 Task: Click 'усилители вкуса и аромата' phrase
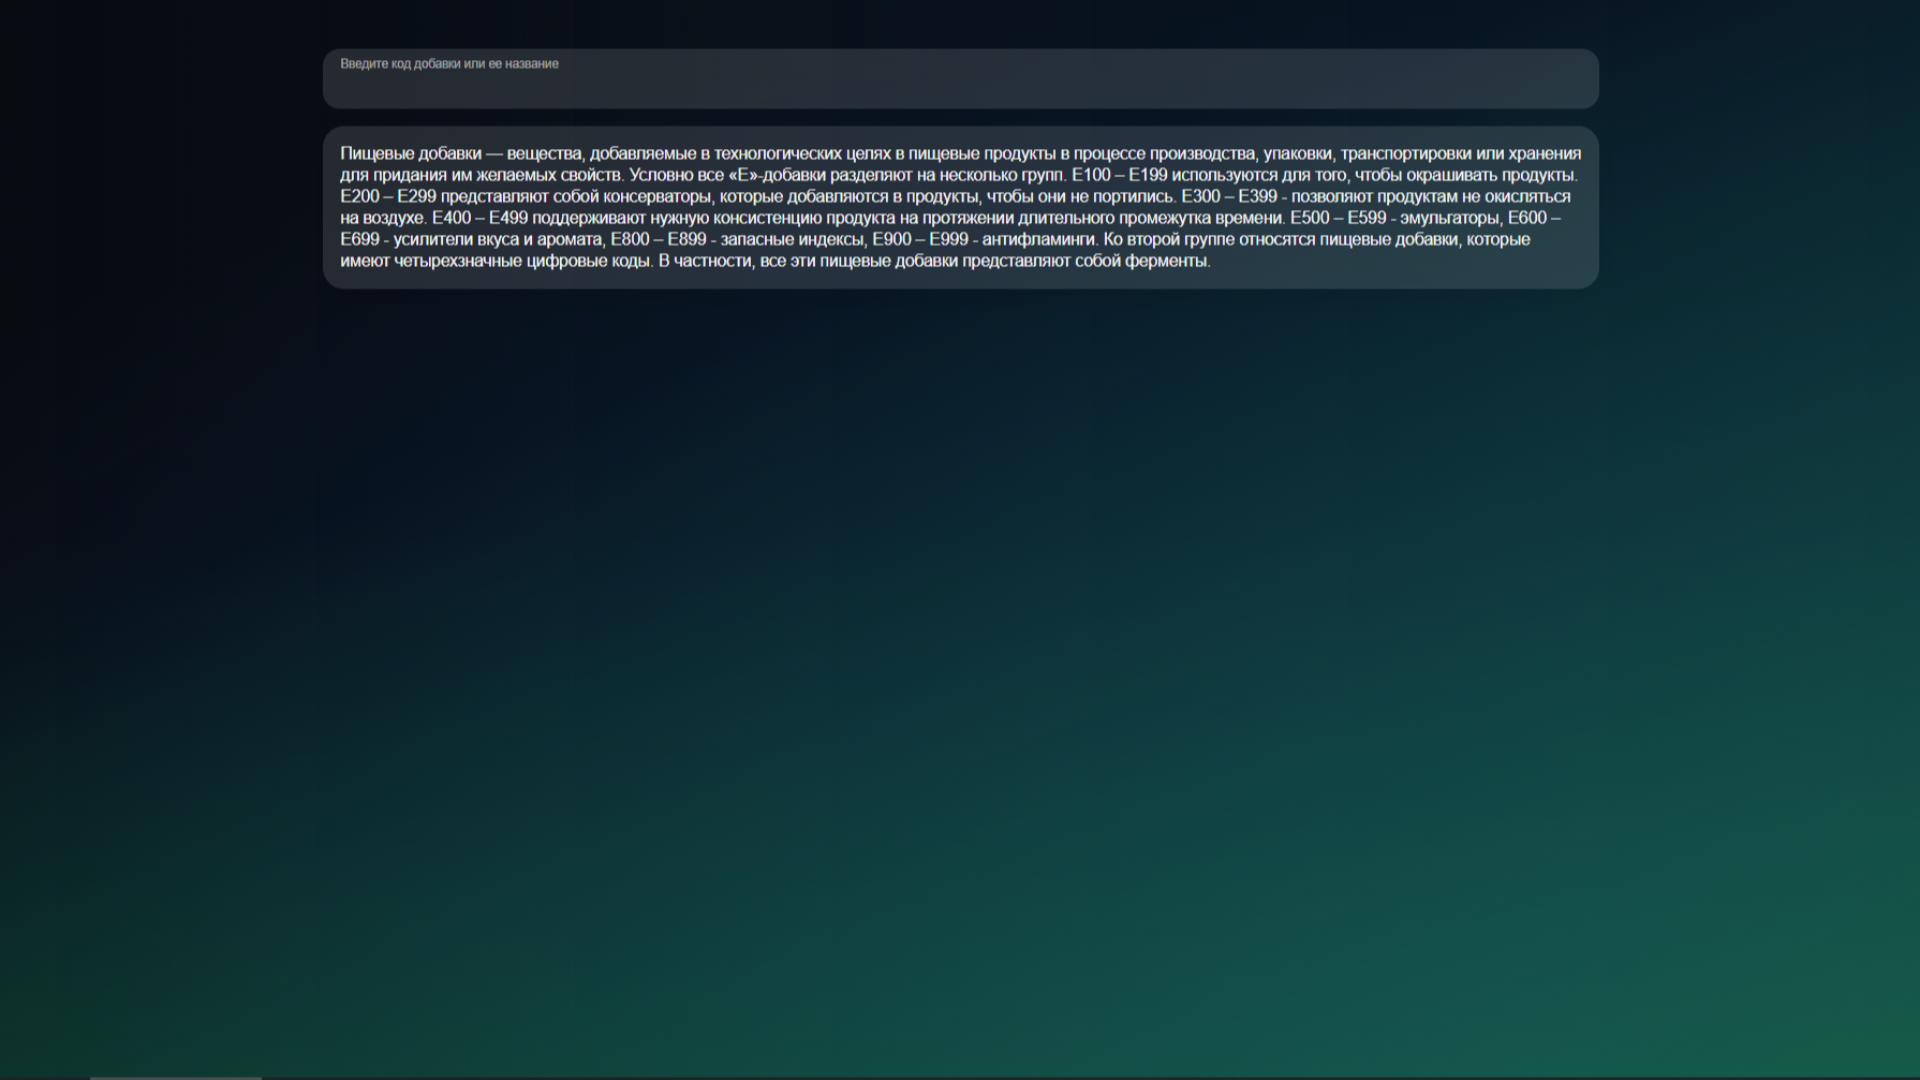(497, 240)
